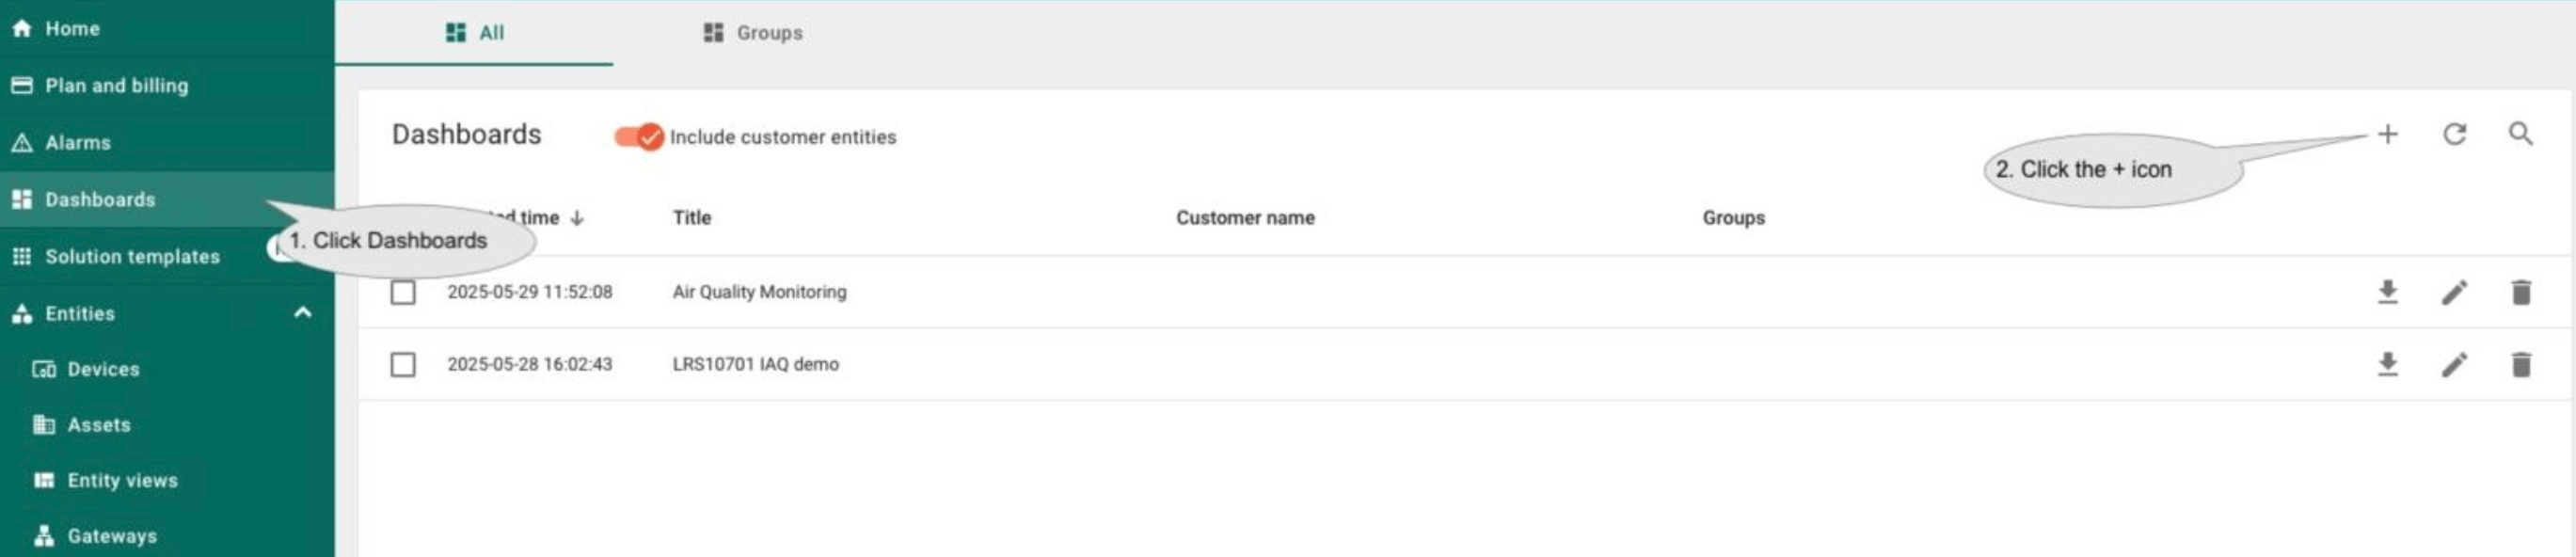Export the Air Quality Monitoring dashboard

[x=2387, y=292]
